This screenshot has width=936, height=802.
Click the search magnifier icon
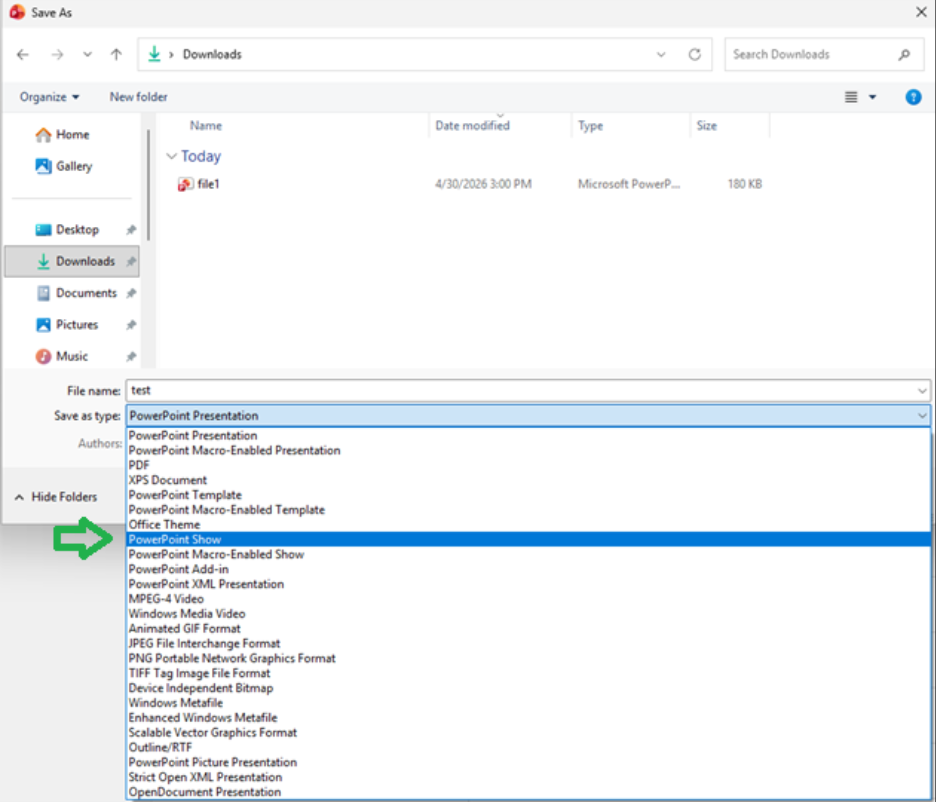(x=904, y=54)
